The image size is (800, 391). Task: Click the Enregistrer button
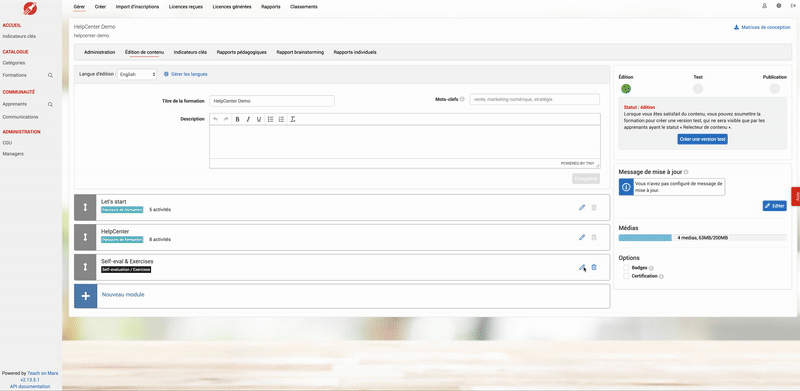(586, 179)
